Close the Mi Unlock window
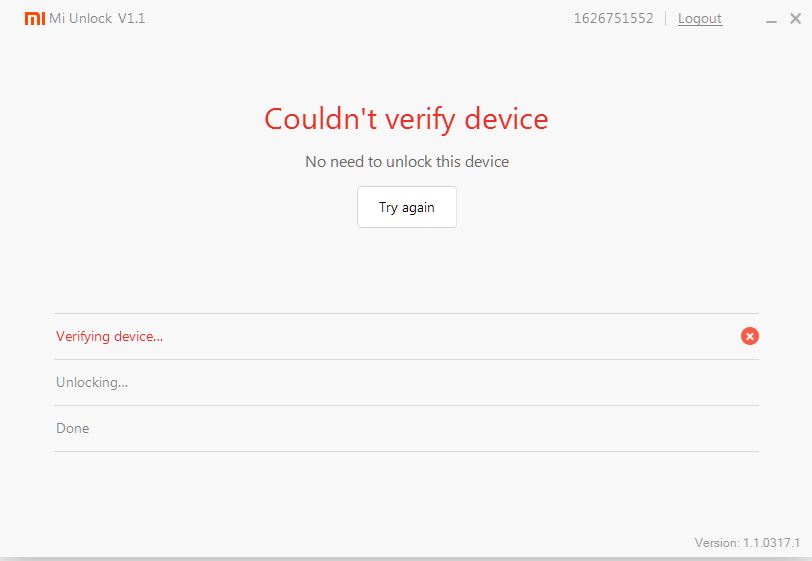 pos(797,19)
